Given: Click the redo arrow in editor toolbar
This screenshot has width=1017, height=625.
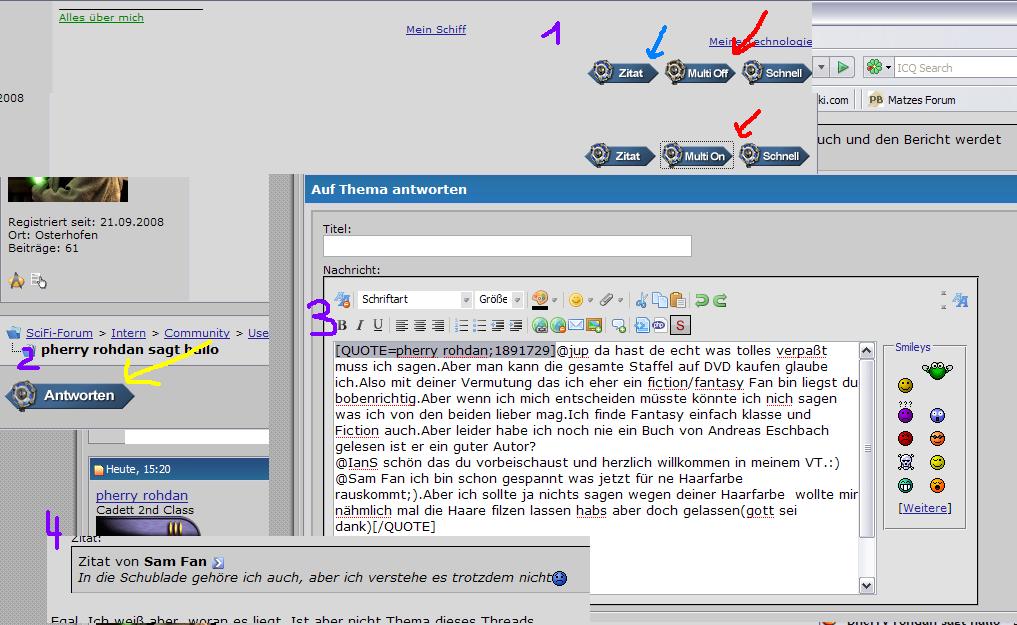Looking at the screenshot, I should [719, 300].
